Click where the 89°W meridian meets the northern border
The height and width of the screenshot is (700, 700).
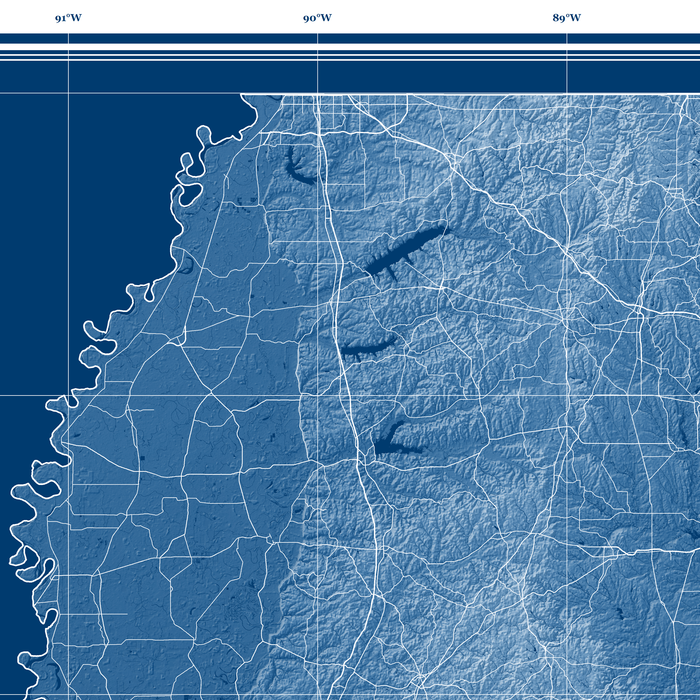(567, 95)
